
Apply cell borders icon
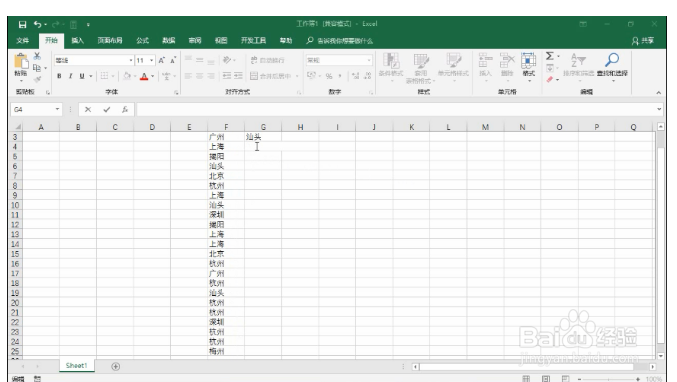[x=104, y=76]
